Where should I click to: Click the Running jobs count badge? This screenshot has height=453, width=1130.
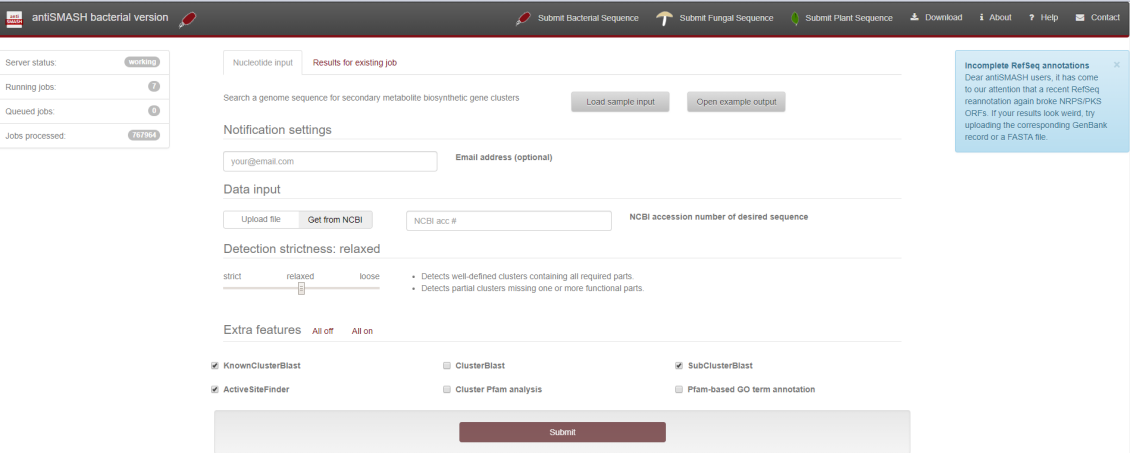pyautogui.click(x=154, y=86)
